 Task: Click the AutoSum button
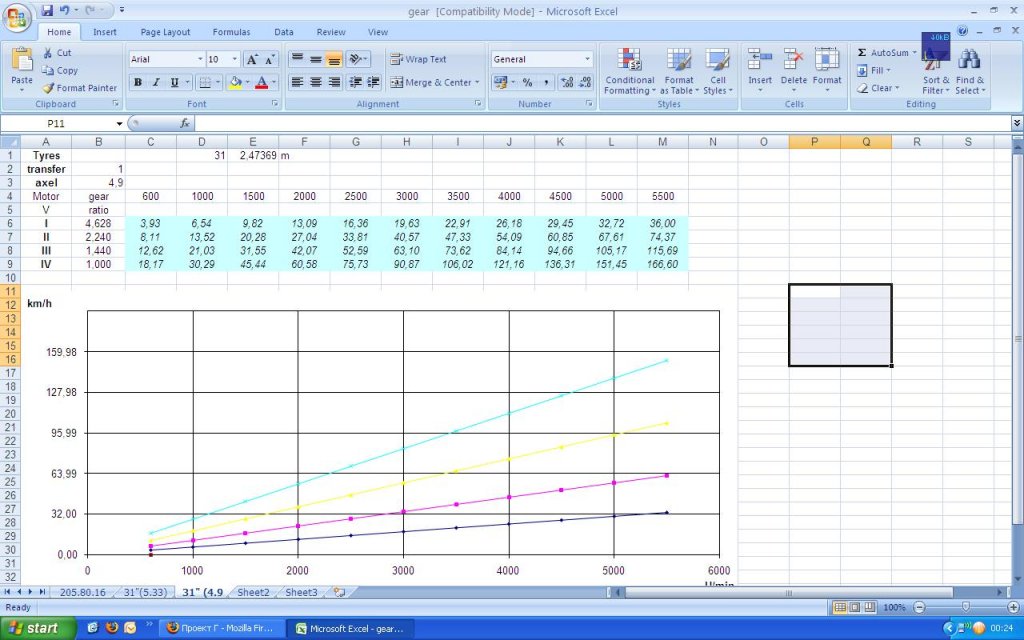(x=884, y=52)
